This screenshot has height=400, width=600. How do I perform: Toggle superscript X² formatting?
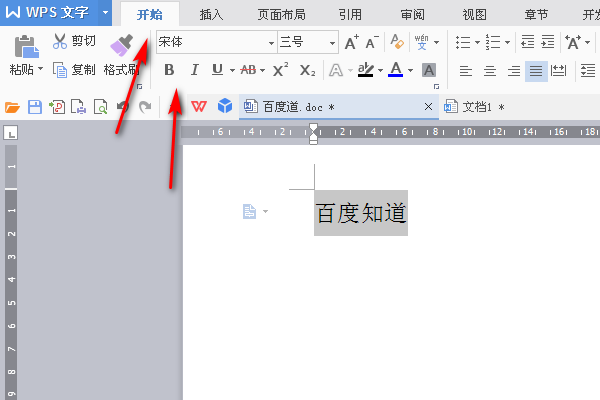coord(280,70)
